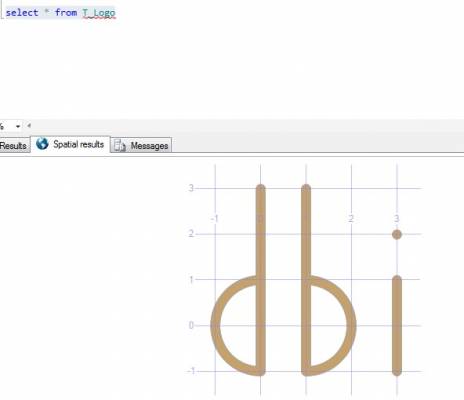464x400 pixels.
Task: Click the Messages tab document icon
Action: 119,146
